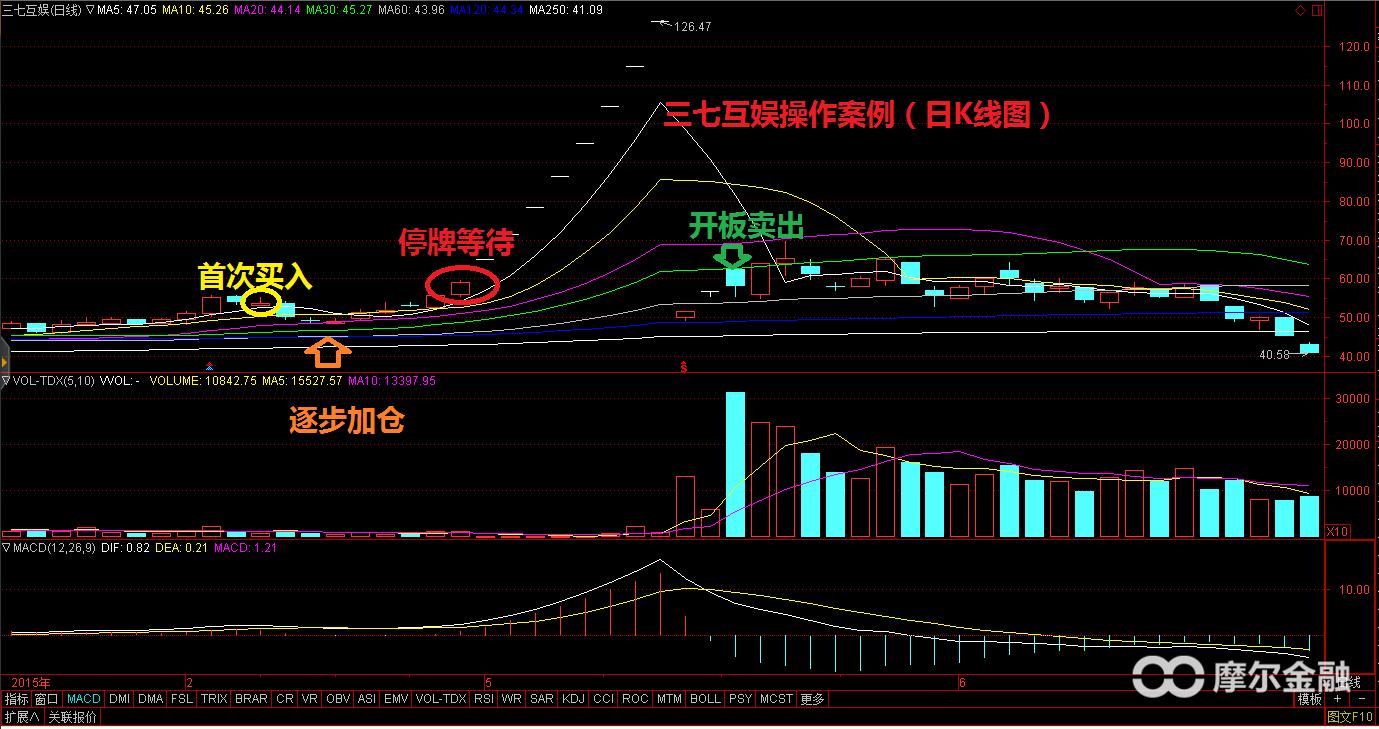
Task: Open the 更多 more indicators list
Action: pos(812,699)
